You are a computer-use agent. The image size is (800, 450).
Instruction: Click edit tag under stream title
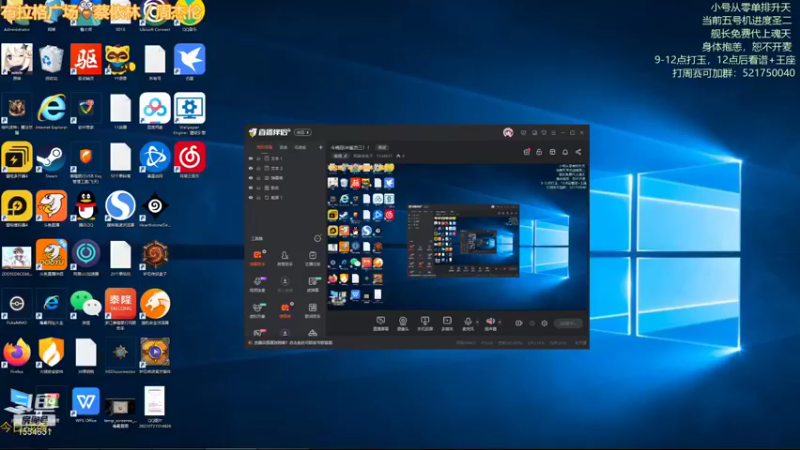coord(340,156)
